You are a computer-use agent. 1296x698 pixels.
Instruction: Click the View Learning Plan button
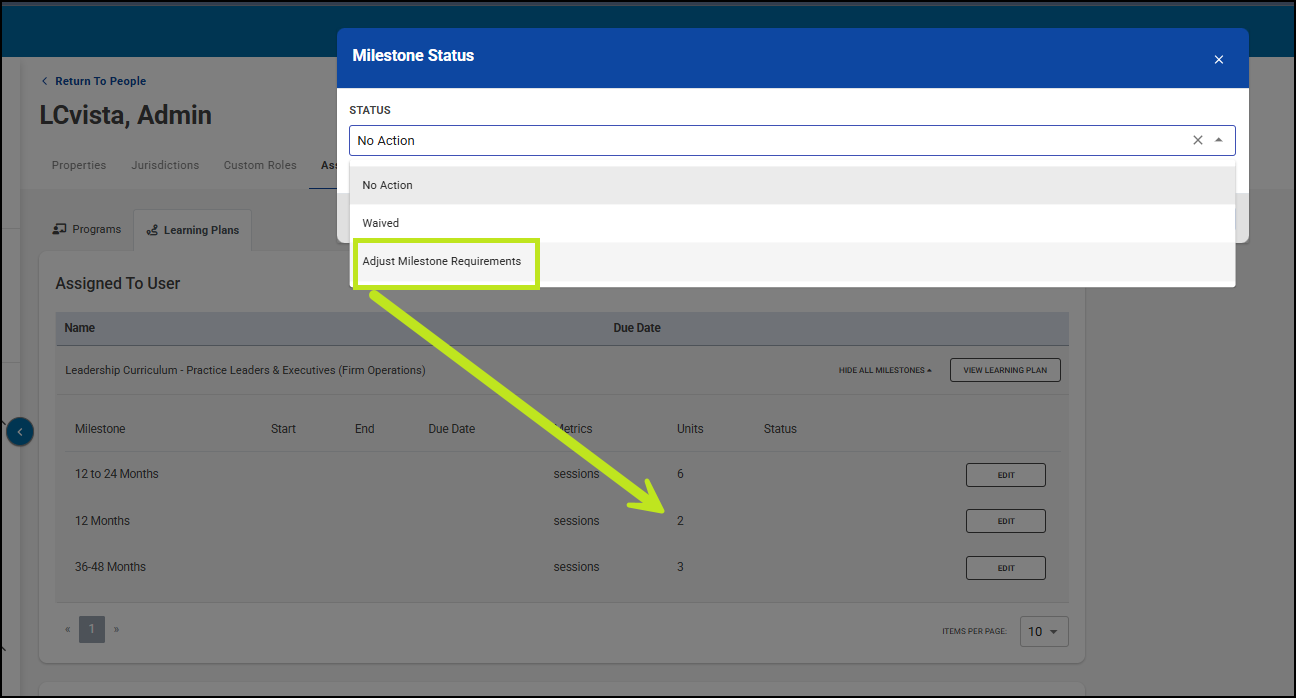(1004, 370)
